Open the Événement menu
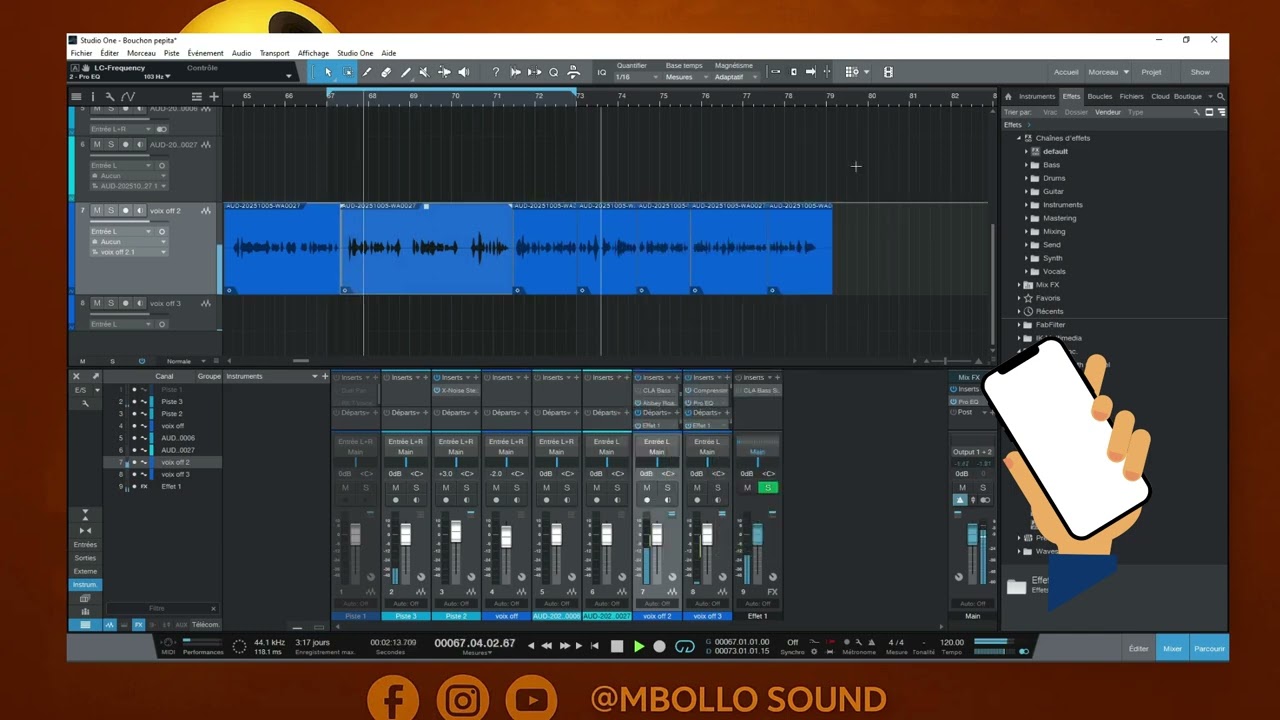The image size is (1280, 720). [x=205, y=53]
